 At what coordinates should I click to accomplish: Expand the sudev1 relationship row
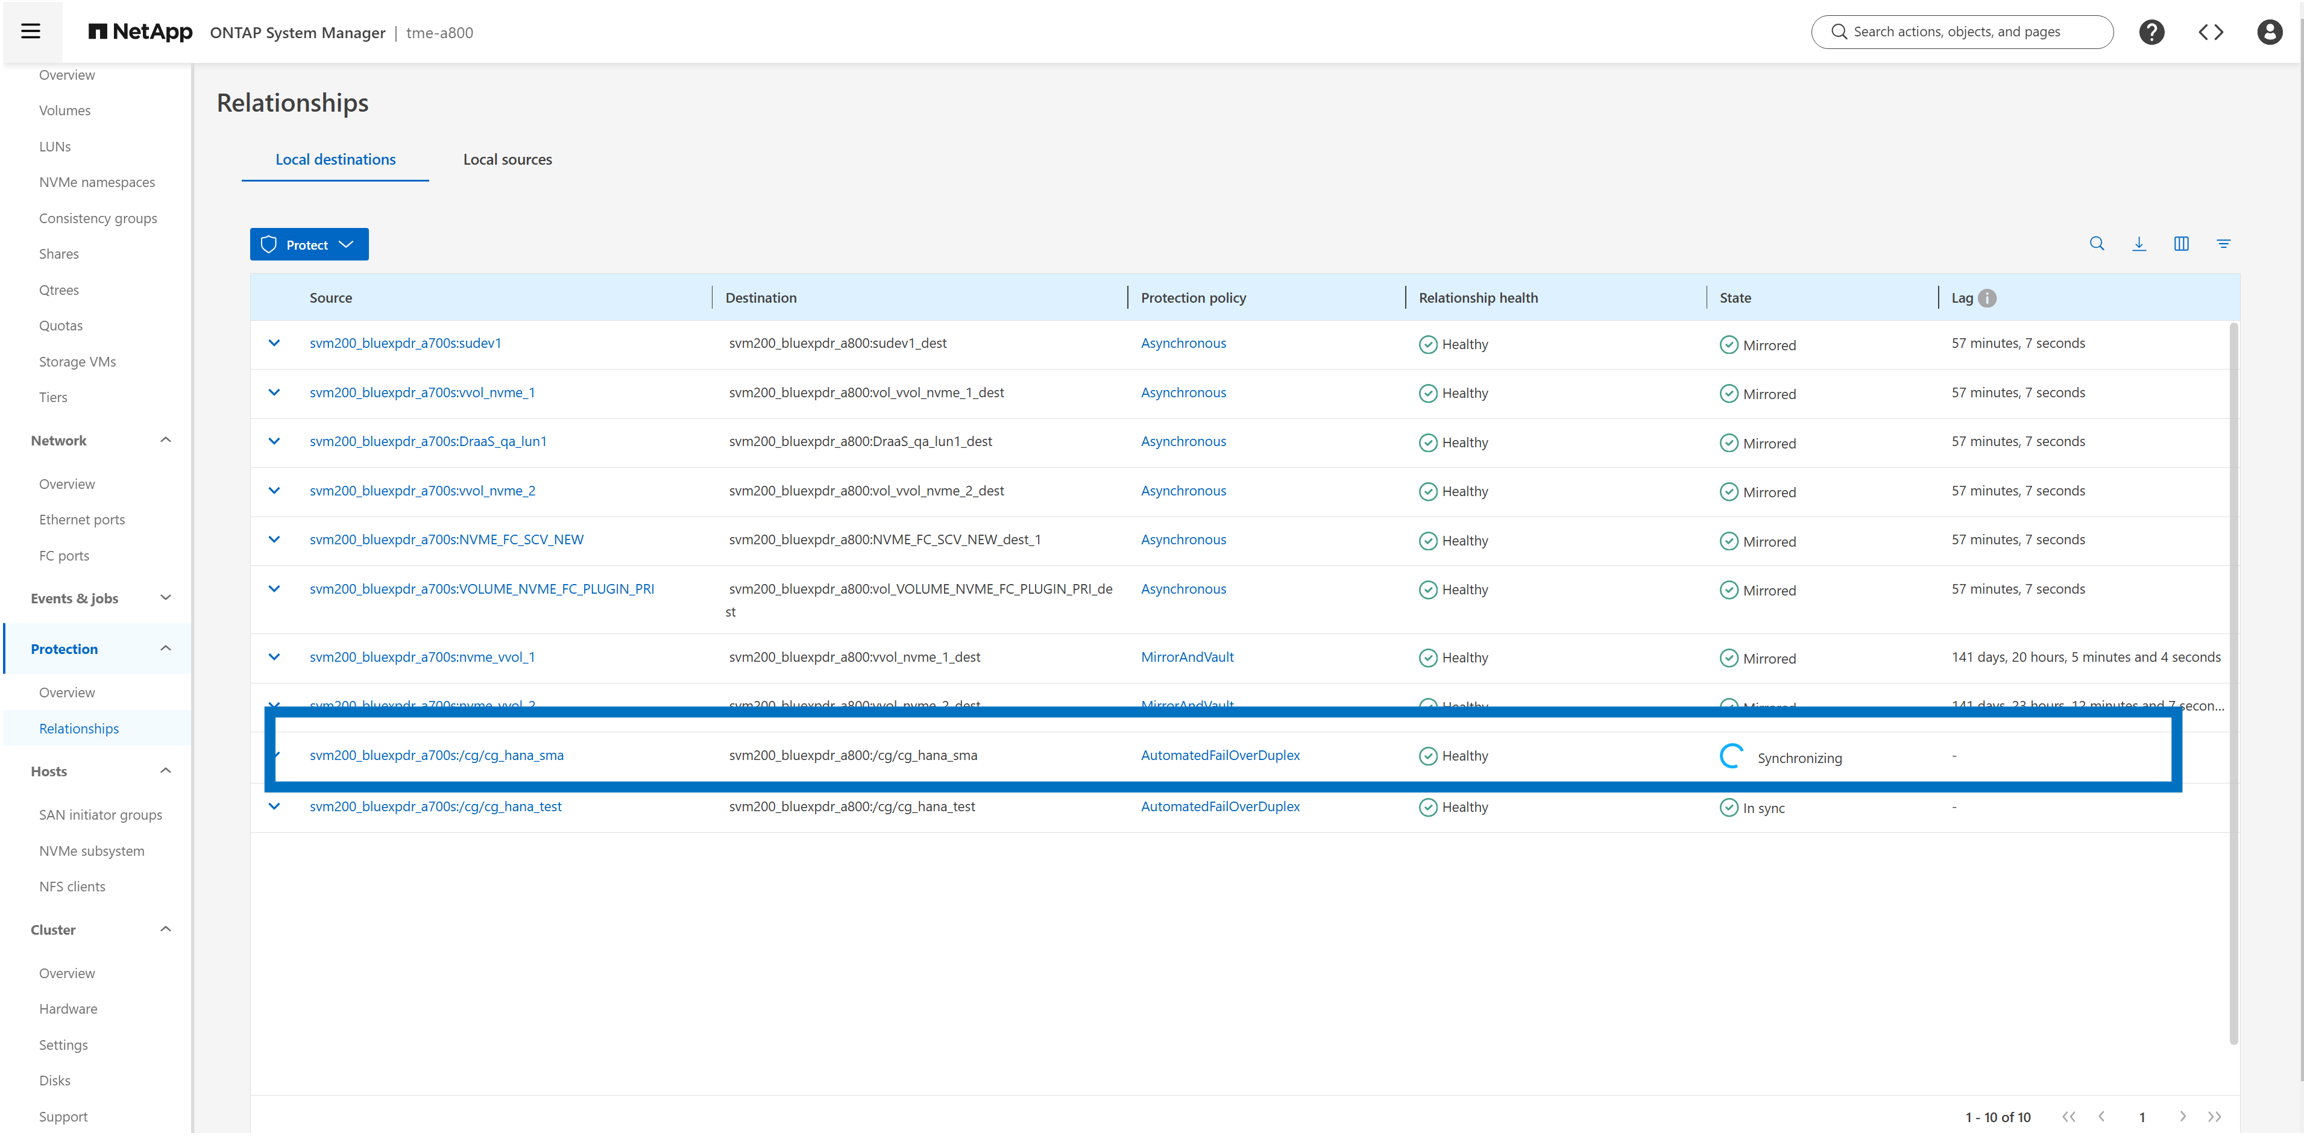[x=274, y=343]
